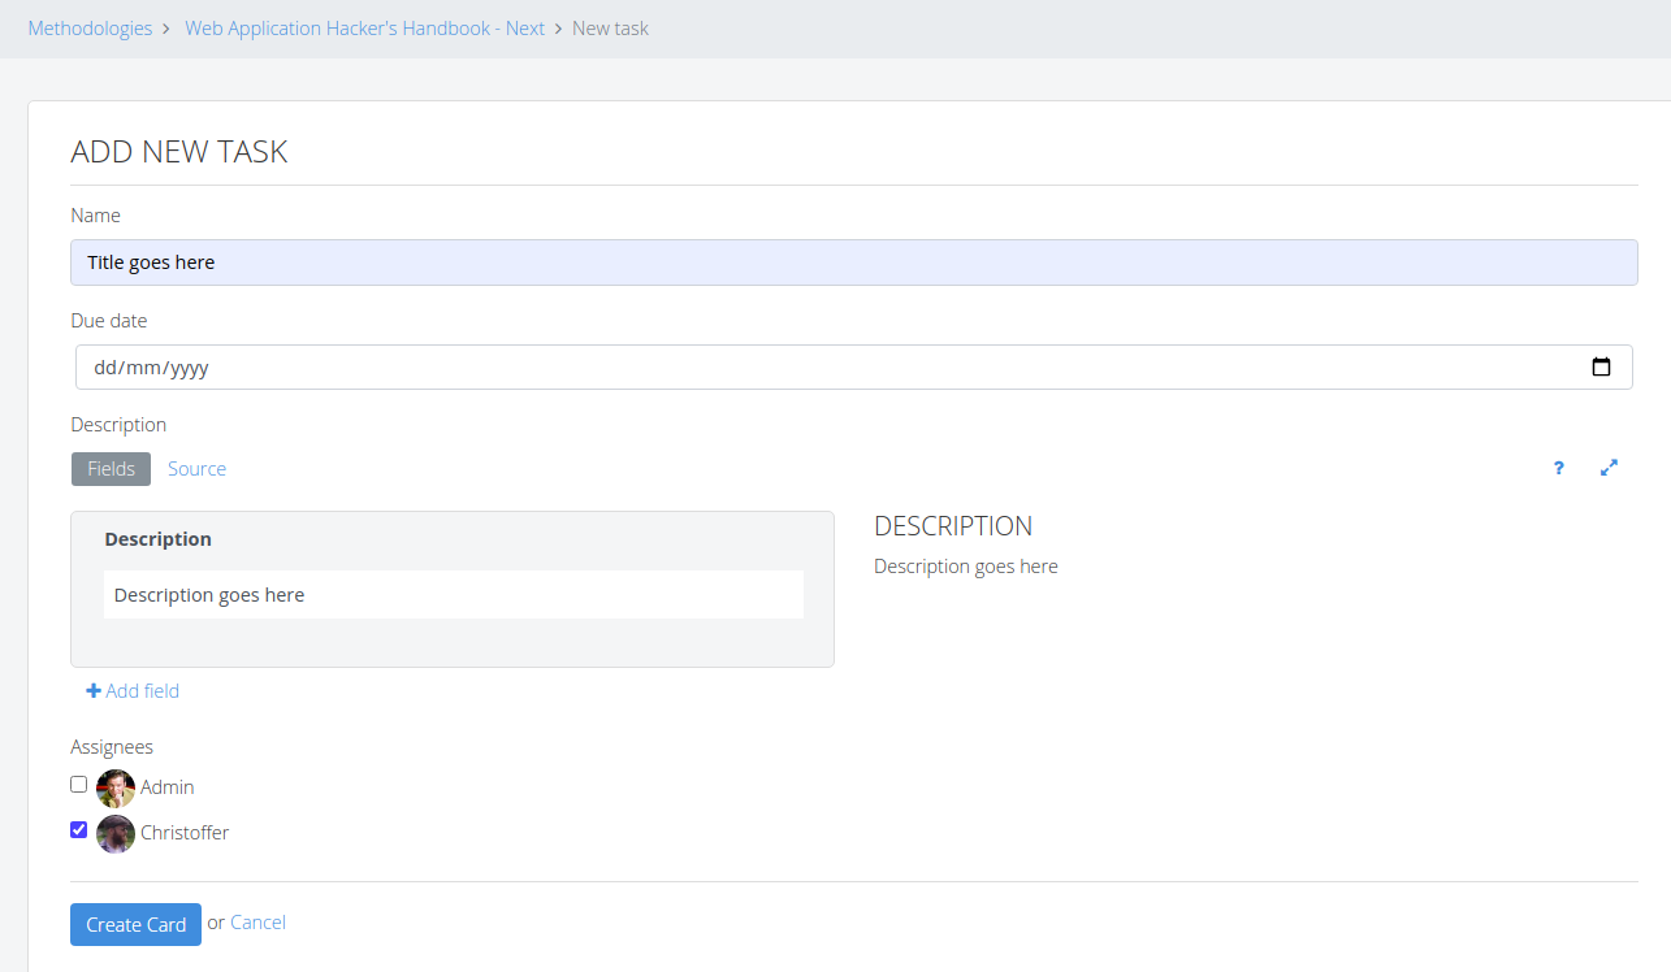Click the Christoffer assignee name
The image size is (1671, 972).
185,833
